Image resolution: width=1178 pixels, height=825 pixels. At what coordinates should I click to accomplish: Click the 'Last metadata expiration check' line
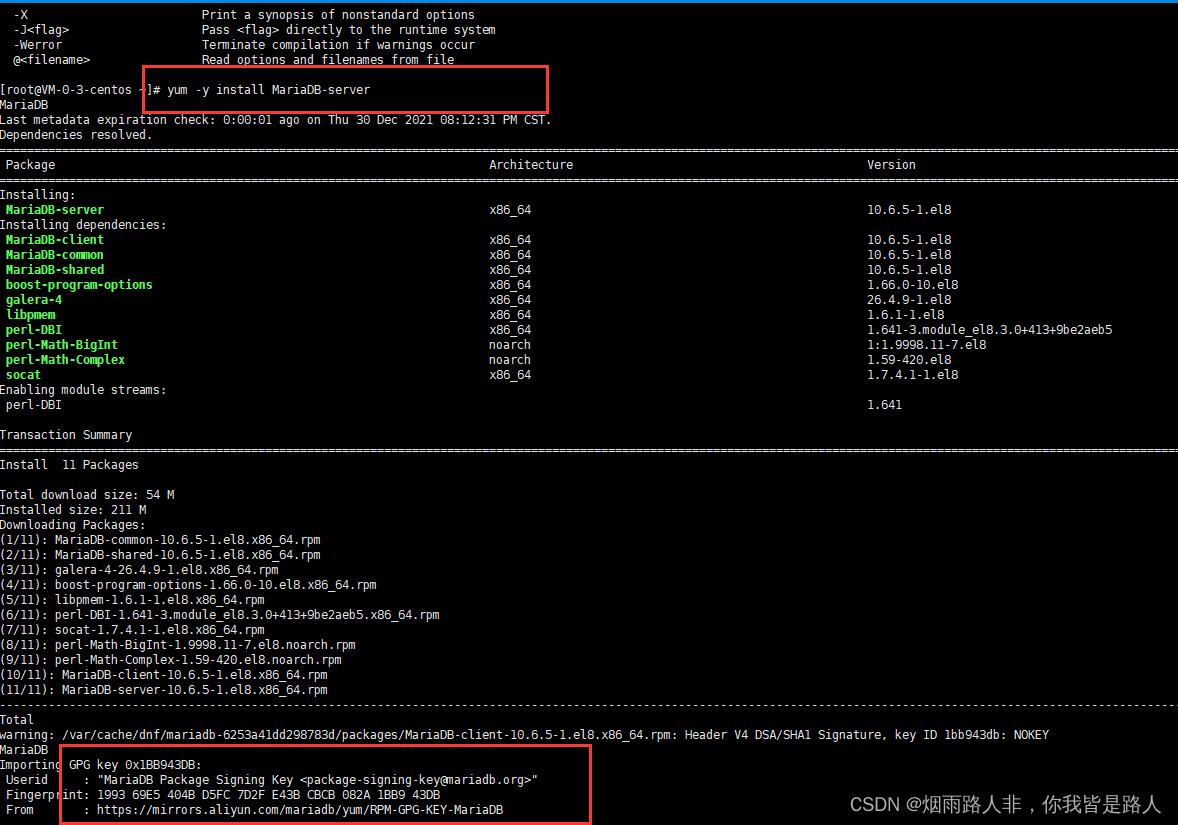pyautogui.click(x=275, y=119)
